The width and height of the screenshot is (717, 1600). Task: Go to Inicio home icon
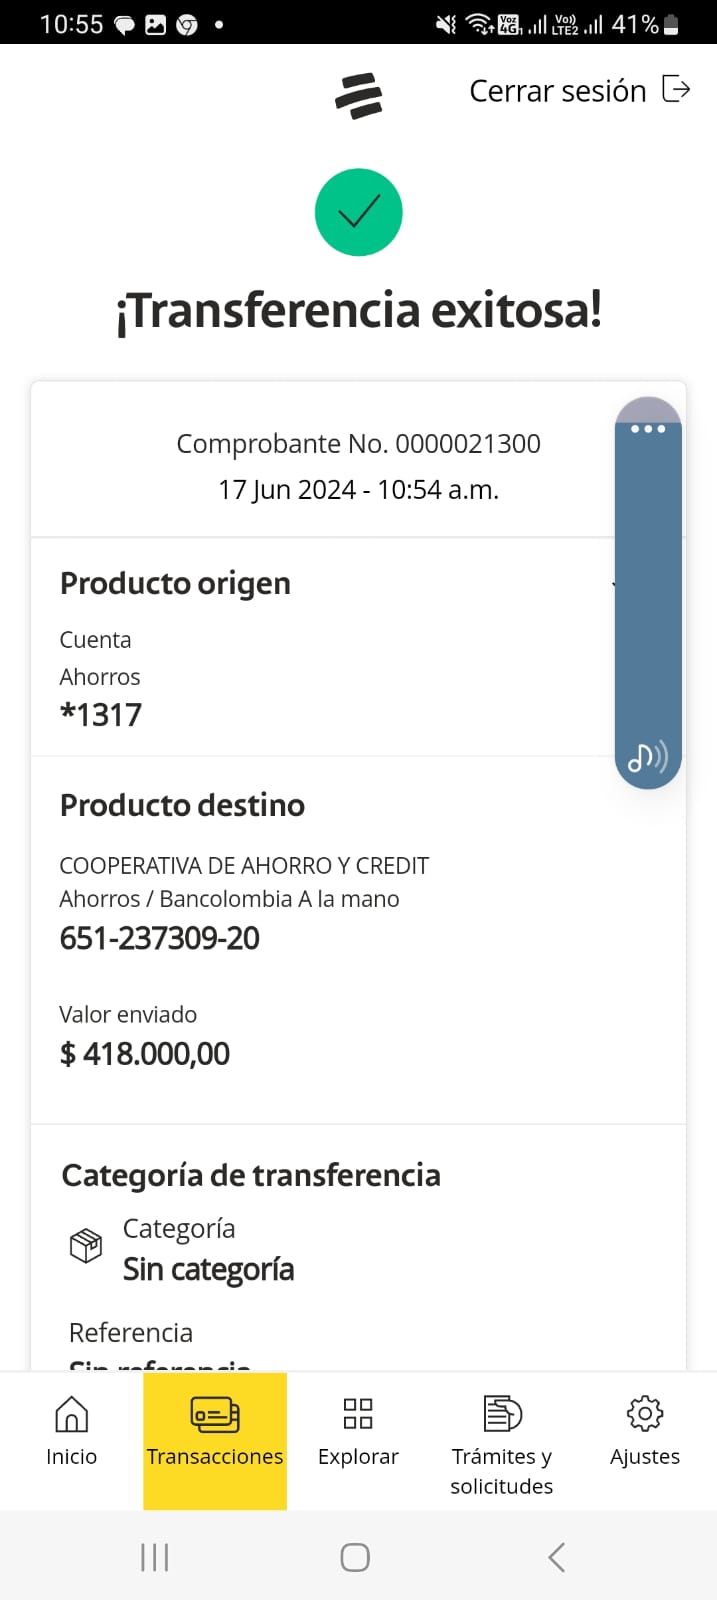[x=71, y=1414]
